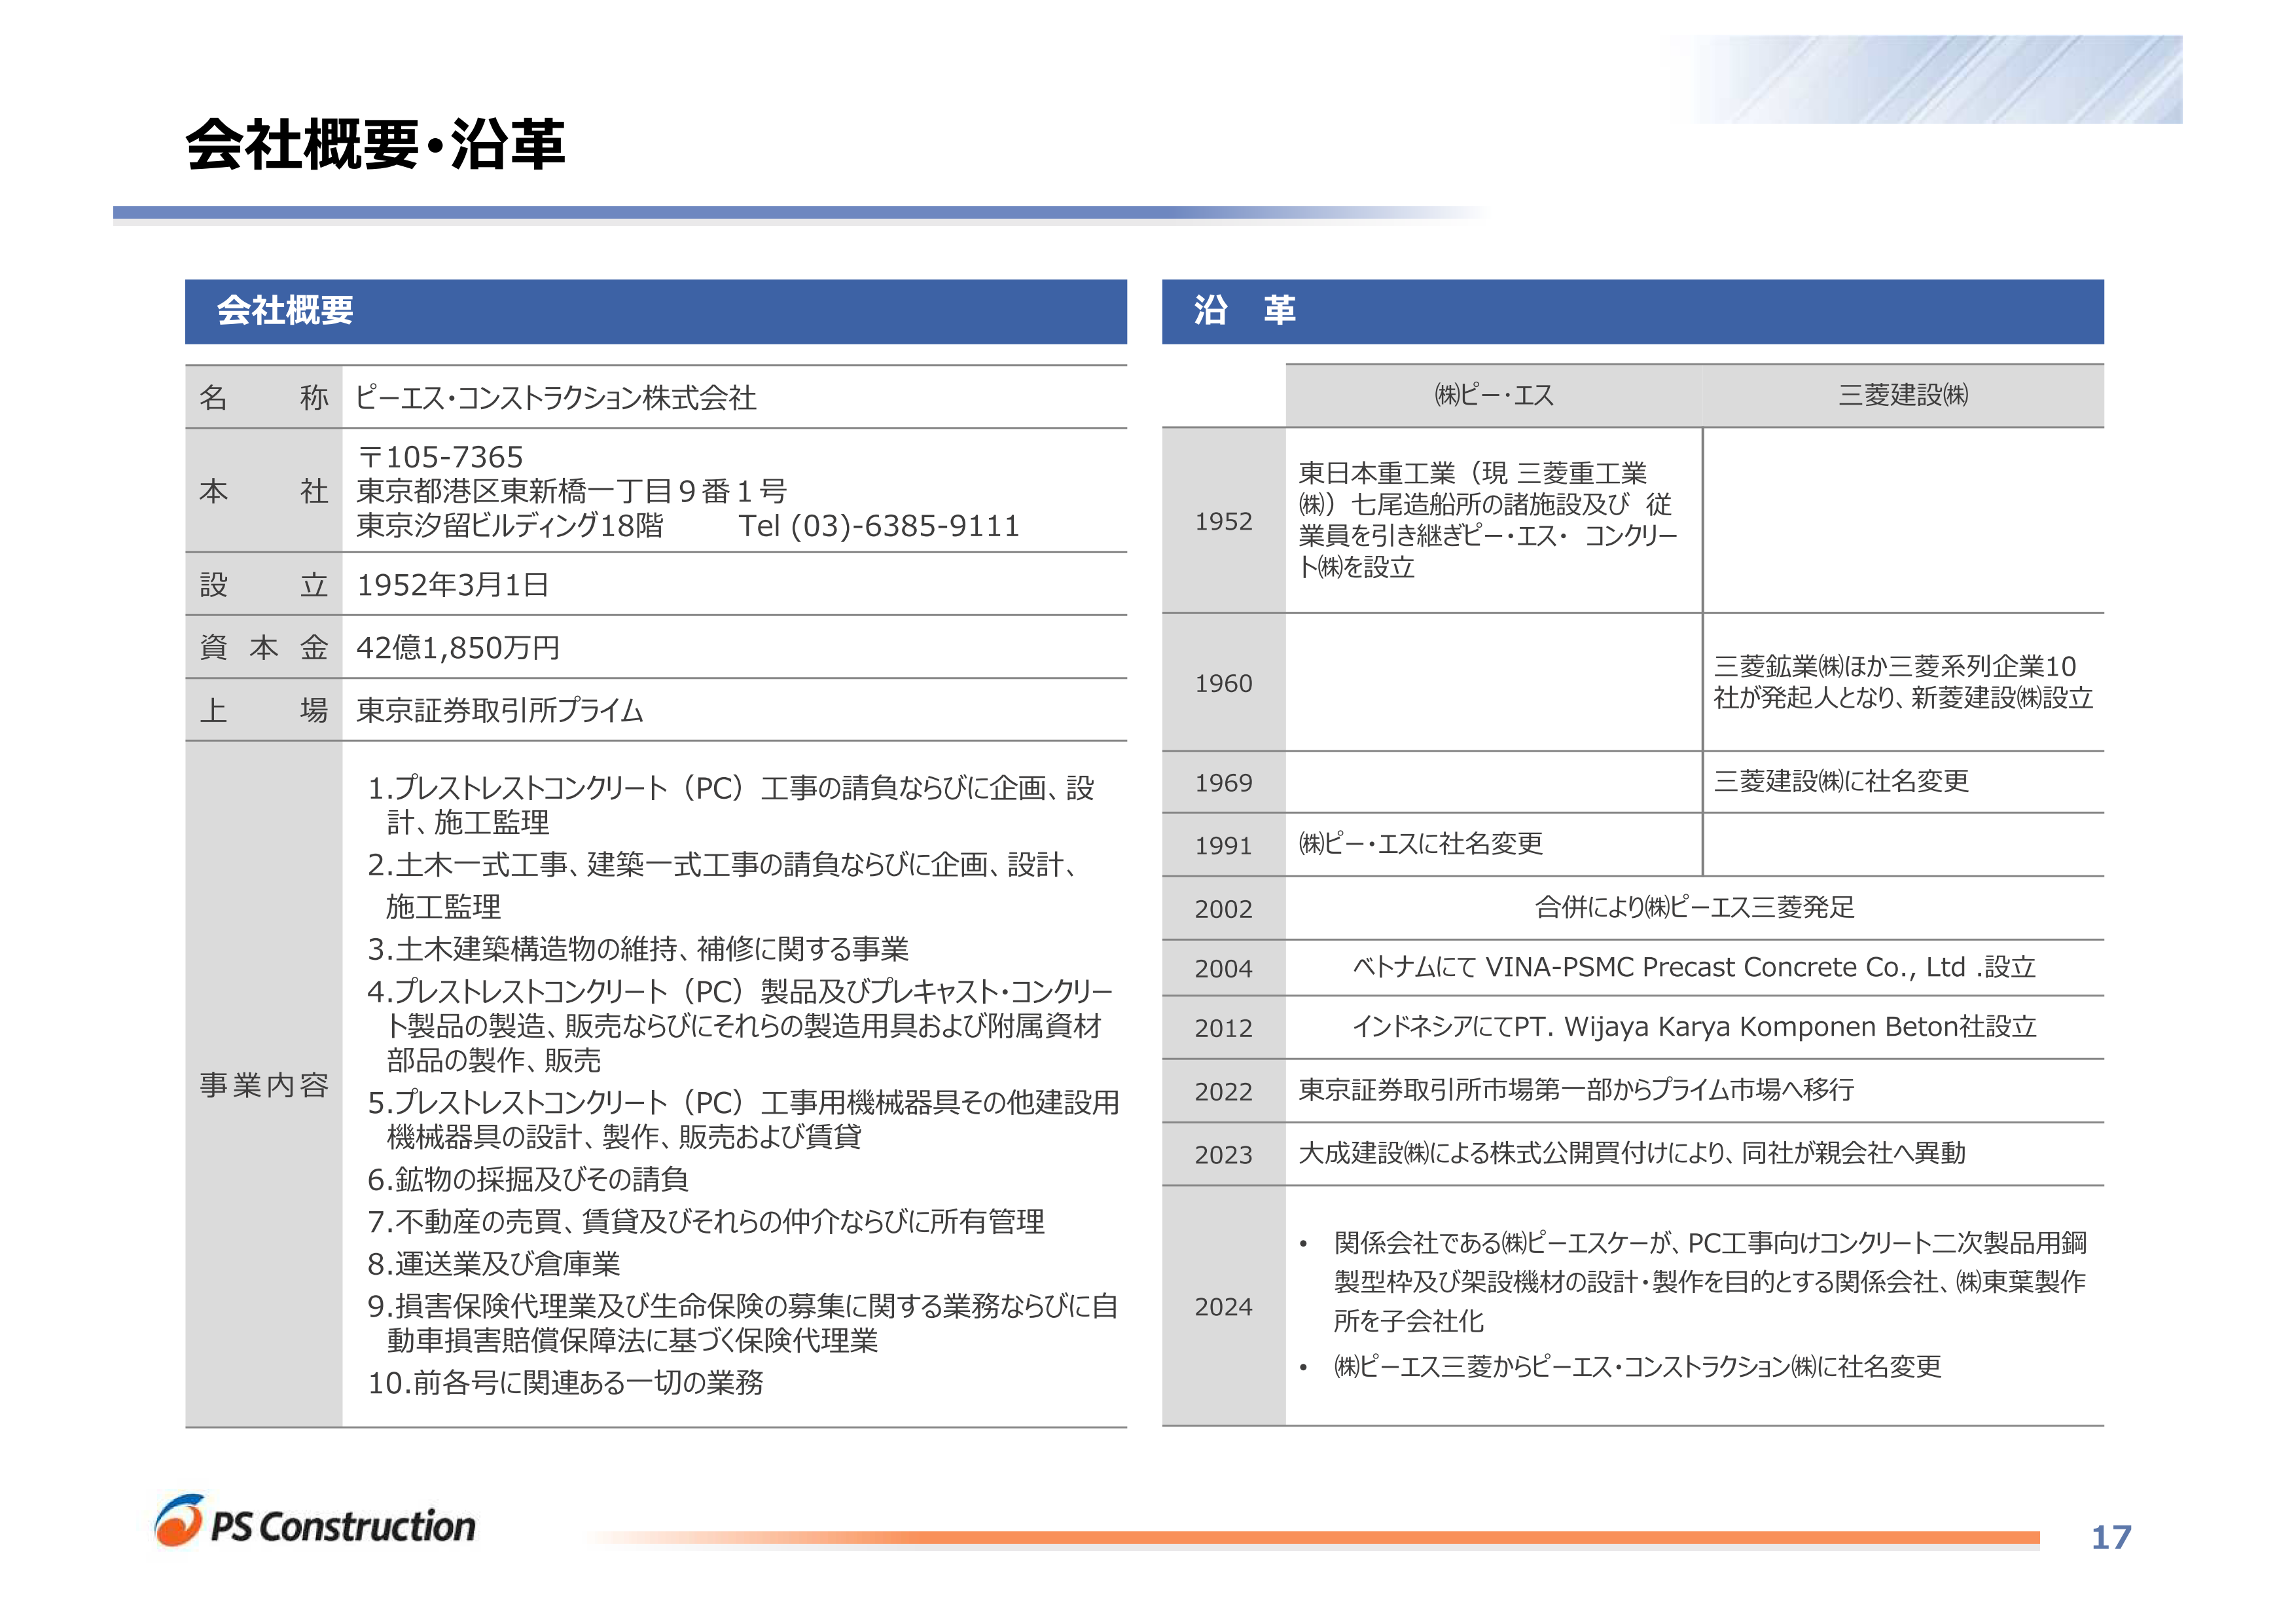Screen dimensions: 2296x1623
Task: Click item 7 不動産の売買、賃貸
Action: [x=706, y=1222]
